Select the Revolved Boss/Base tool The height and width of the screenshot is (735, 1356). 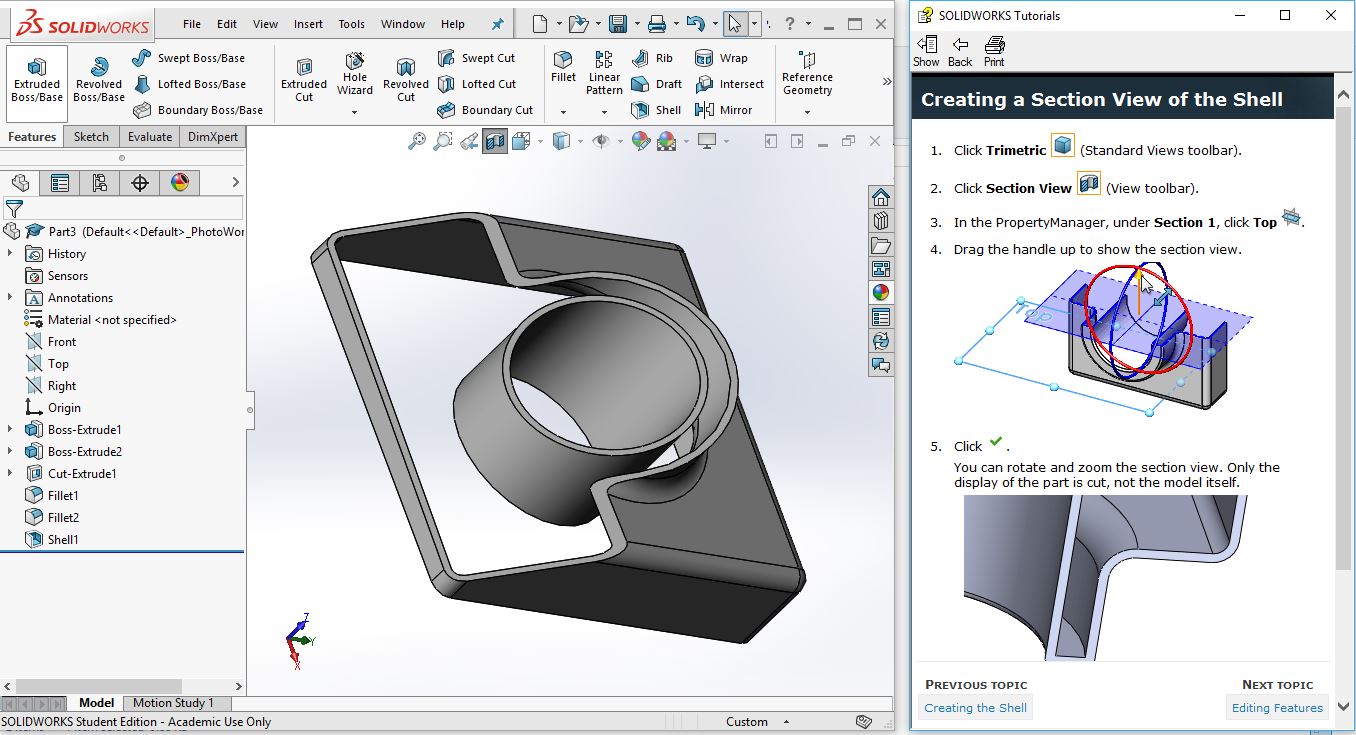[99, 79]
